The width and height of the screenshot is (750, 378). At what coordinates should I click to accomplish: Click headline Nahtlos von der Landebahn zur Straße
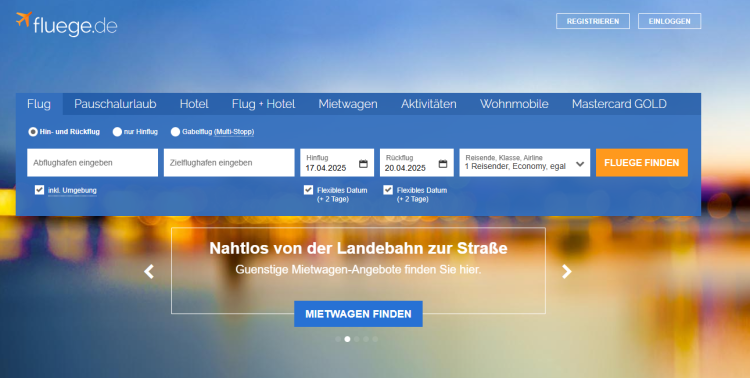(358, 248)
